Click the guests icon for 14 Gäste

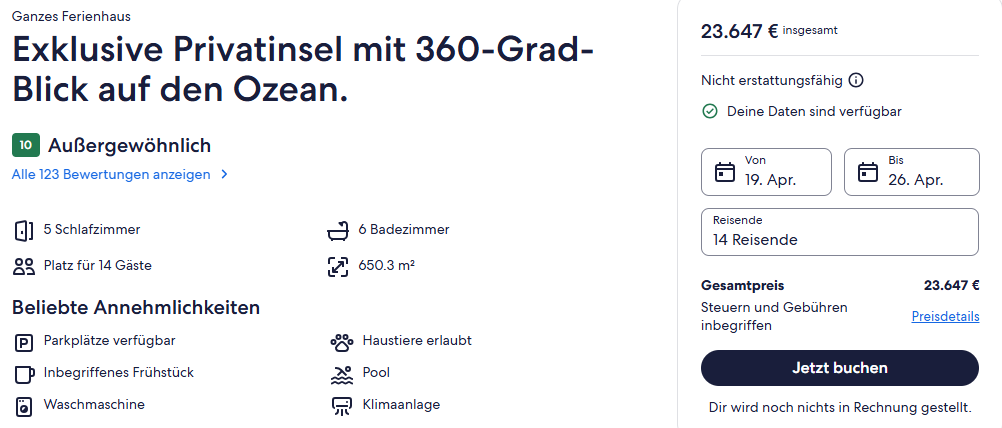tap(24, 266)
